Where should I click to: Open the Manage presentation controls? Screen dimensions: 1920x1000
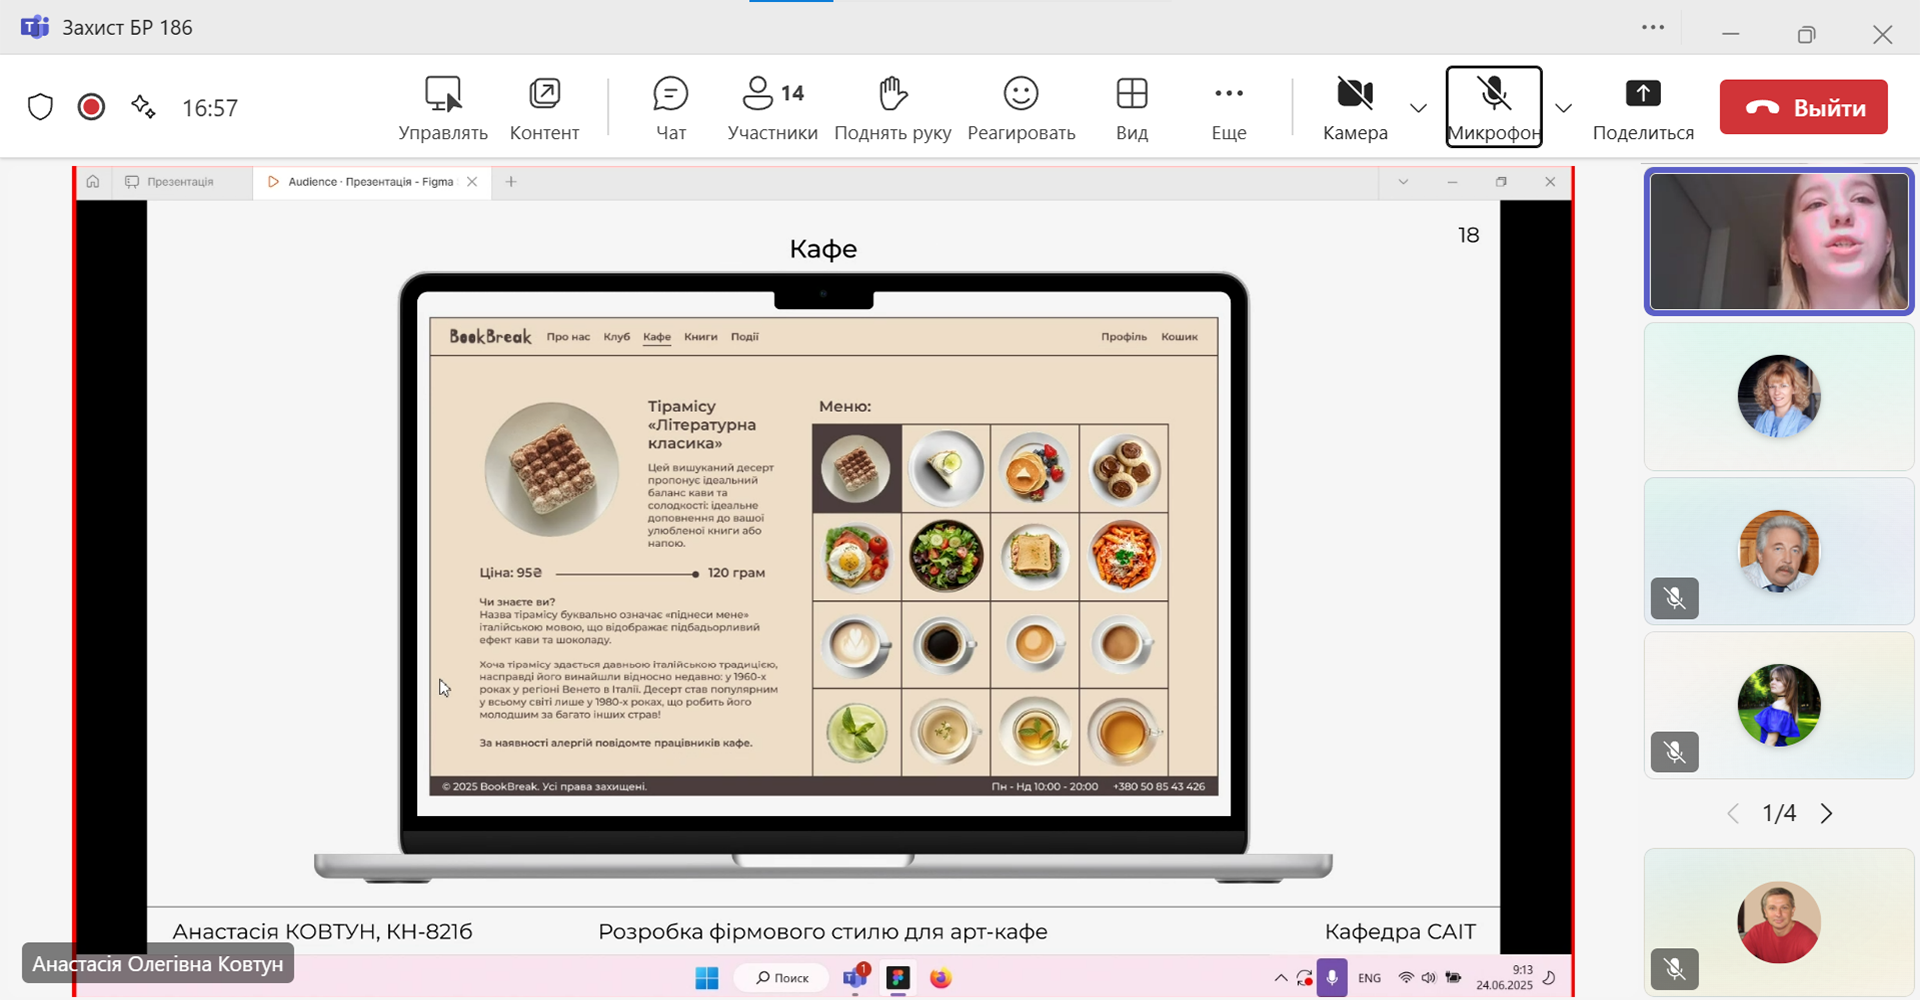(x=443, y=108)
